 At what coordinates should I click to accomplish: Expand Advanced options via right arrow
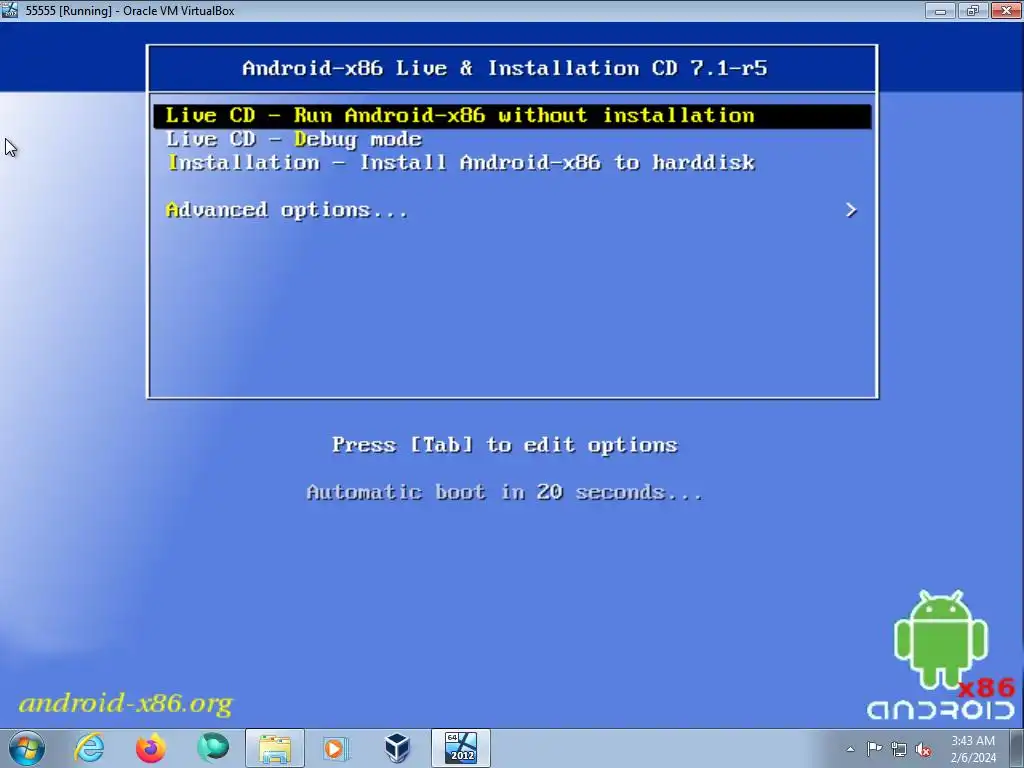pos(851,210)
